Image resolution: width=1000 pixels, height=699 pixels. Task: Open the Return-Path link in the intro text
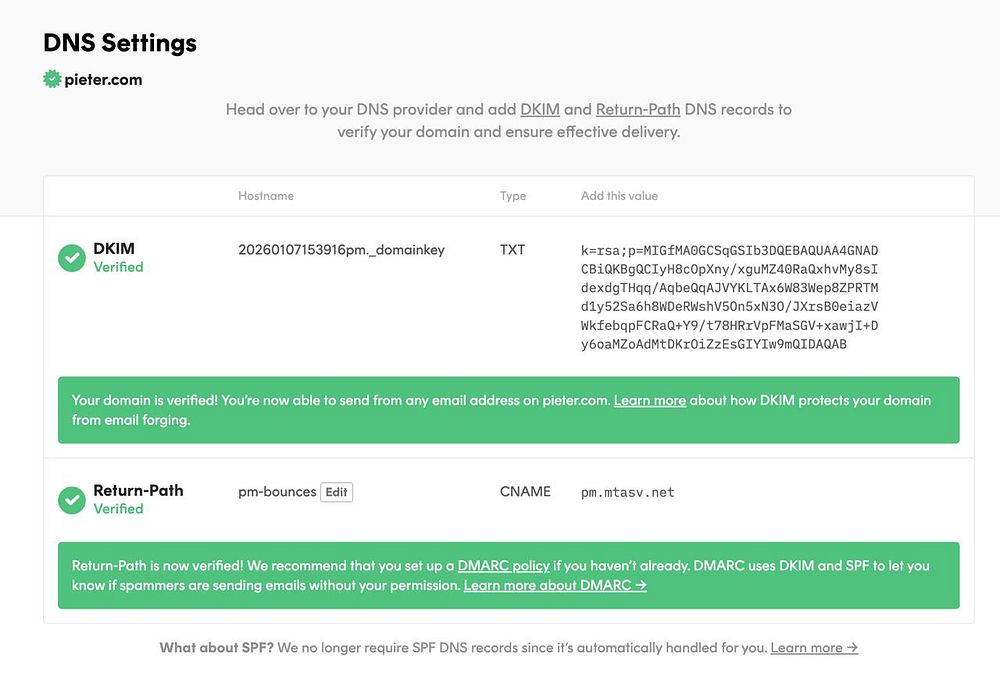[637, 109]
